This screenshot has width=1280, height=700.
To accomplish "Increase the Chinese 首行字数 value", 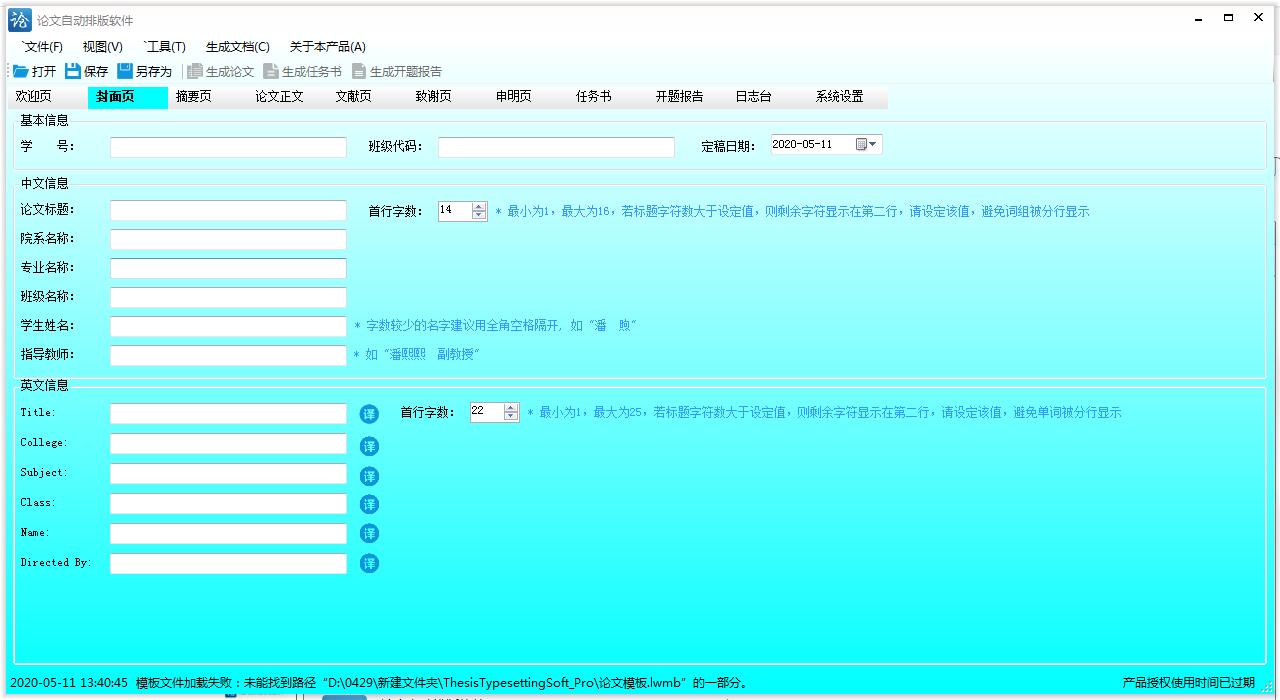I will pos(479,207).
